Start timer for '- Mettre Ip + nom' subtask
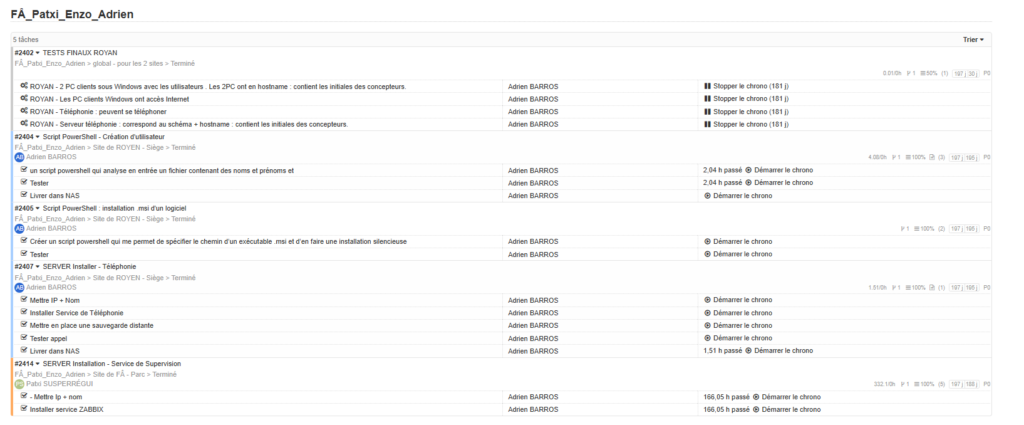The image size is (1024, 425). point(787,397)
